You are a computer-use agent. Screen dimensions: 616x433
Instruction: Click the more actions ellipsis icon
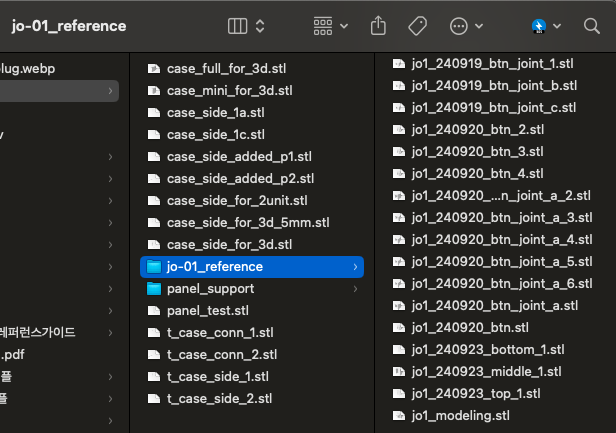458,26
